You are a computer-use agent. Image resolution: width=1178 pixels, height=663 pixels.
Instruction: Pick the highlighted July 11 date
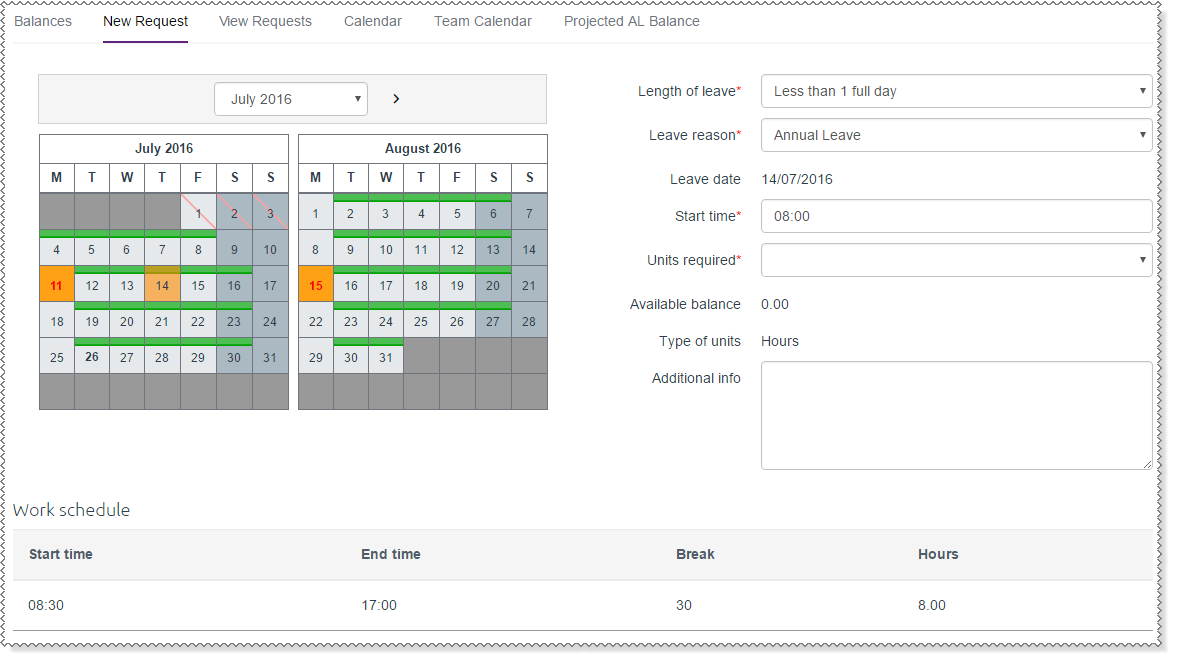coord(56,286)
